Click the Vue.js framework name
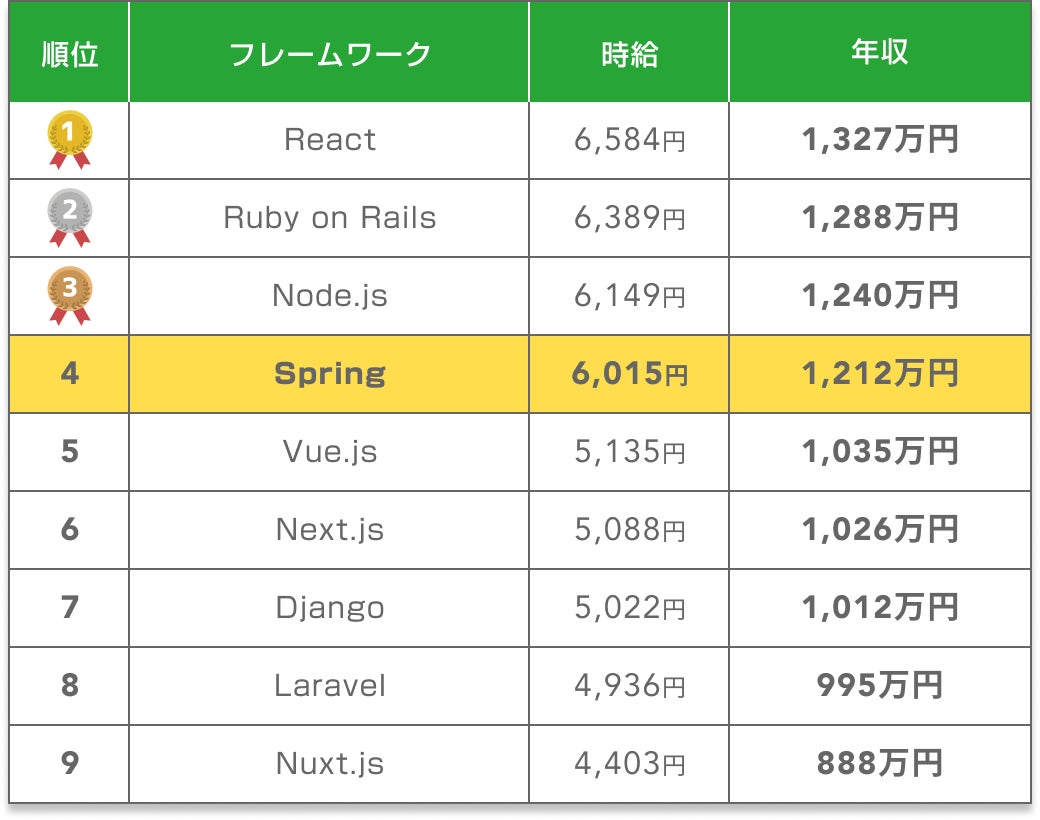1040x820 pixels. 330,452
